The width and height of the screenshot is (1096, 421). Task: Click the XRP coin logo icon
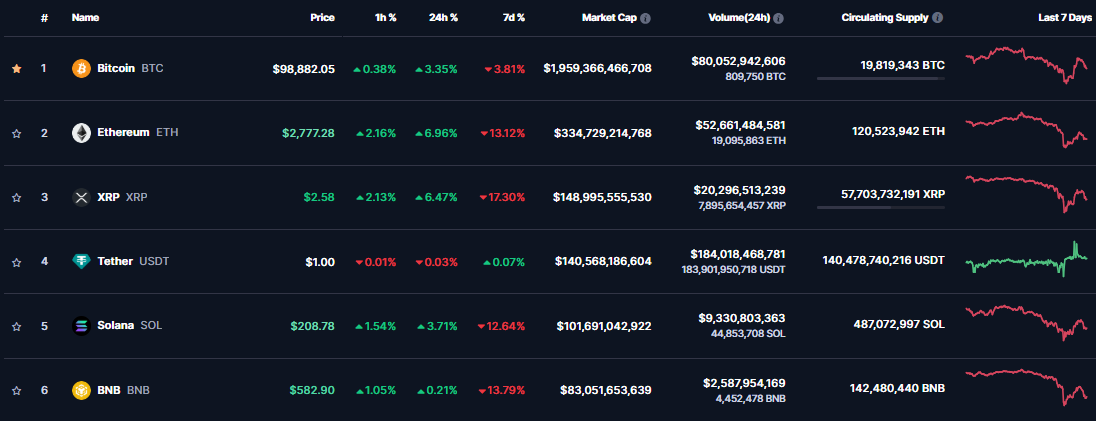point(81,197)
